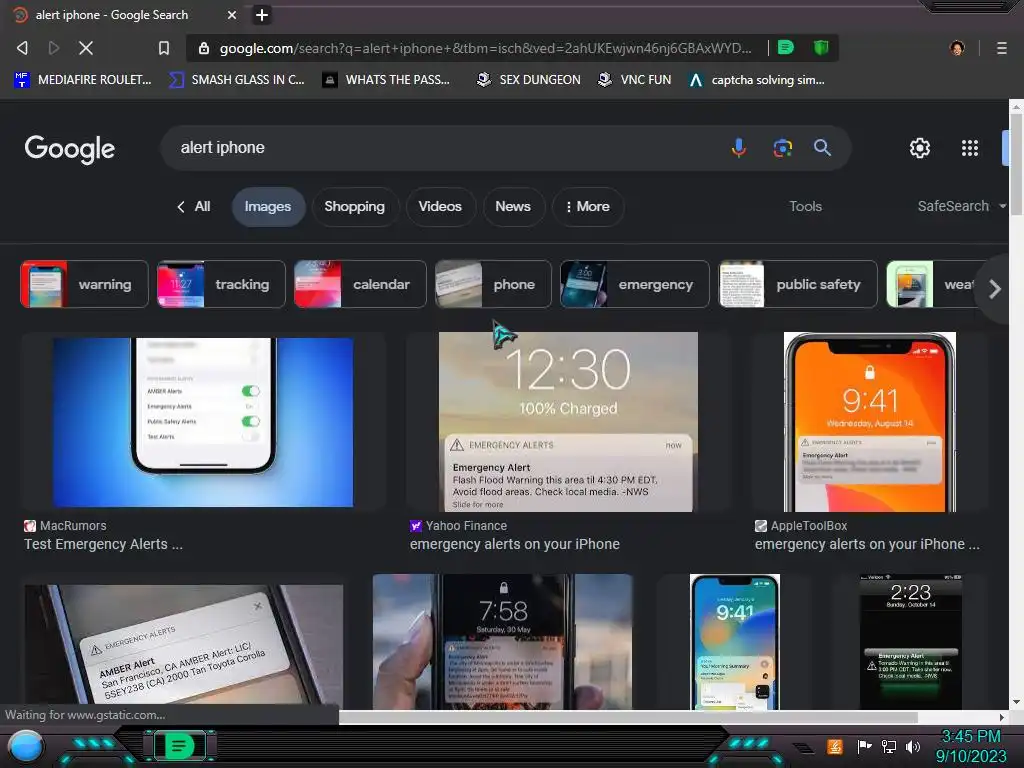Click the magnifier search button

point(822,148)
